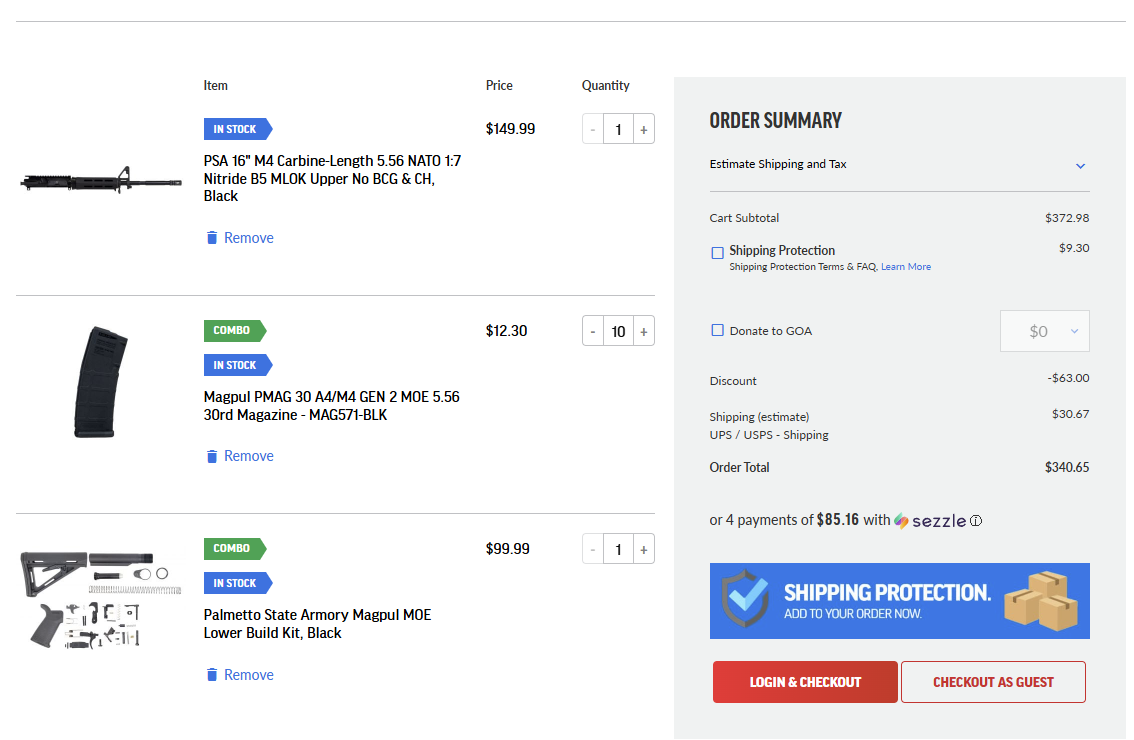This screenshot has width=1134, height=740.
Task: Click the Shipping Protection banner
Action: coord(900,601)
